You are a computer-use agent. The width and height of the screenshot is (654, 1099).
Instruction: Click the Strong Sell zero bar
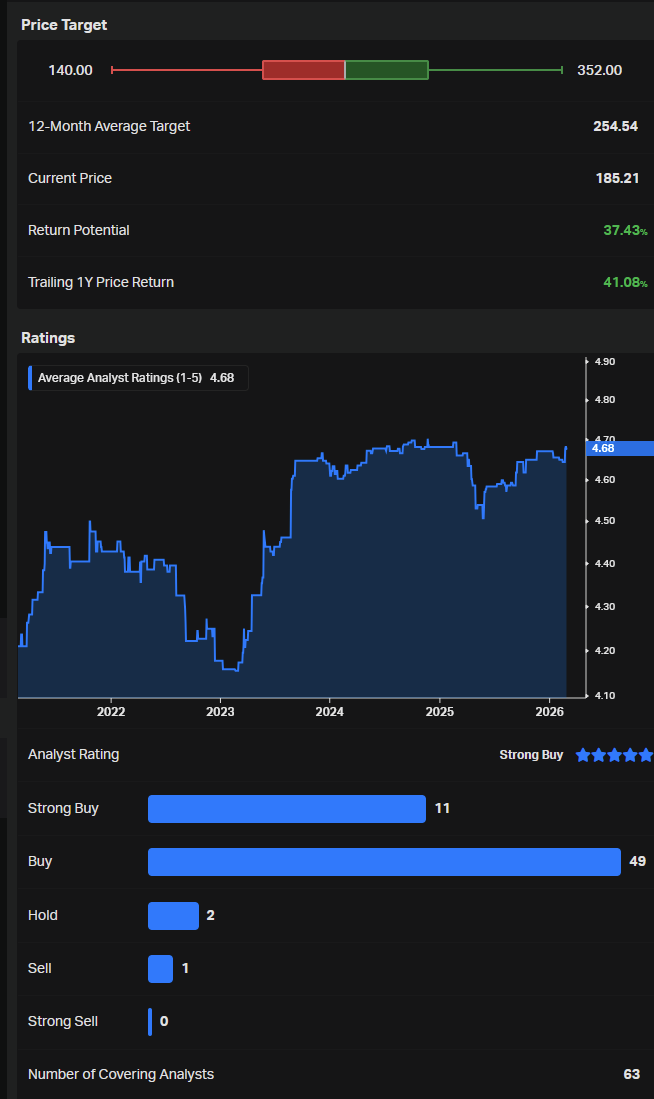(x=150, y=1022)
